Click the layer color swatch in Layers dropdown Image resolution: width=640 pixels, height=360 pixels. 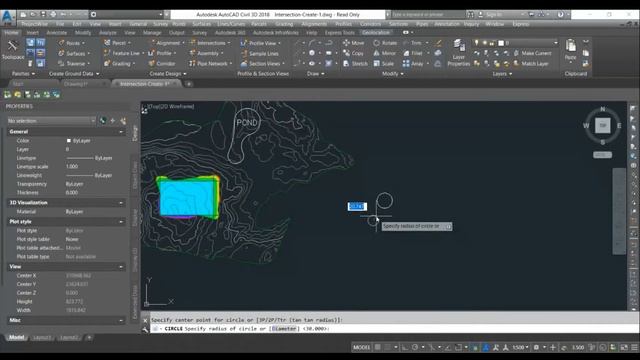coord(501,43)
